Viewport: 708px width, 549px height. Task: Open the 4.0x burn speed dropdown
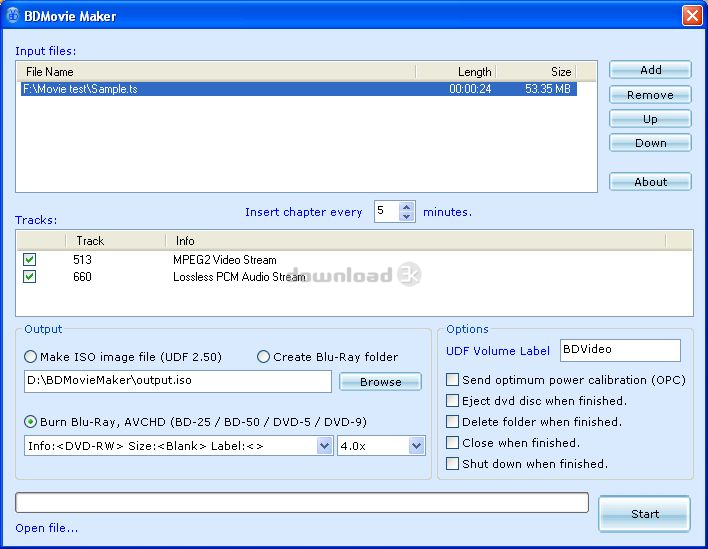click(416, 446)
